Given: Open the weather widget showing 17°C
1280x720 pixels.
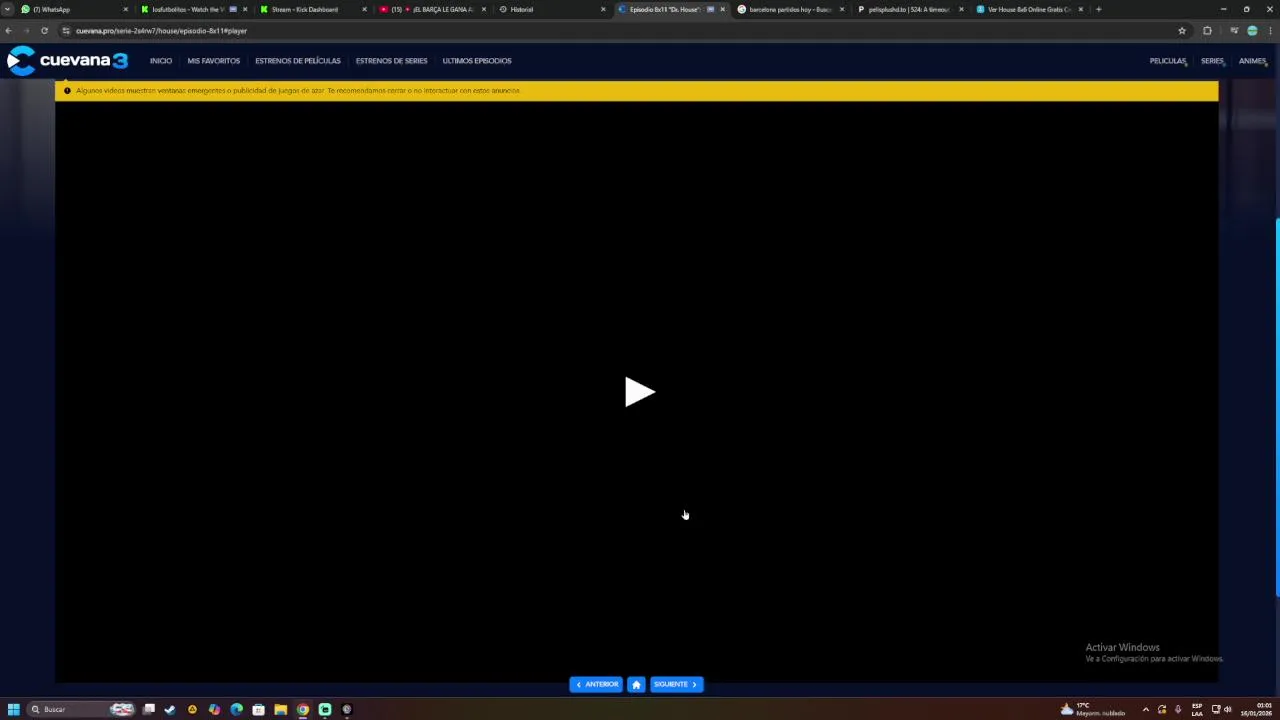Looking at the screenshot, I should [1093, 709].
